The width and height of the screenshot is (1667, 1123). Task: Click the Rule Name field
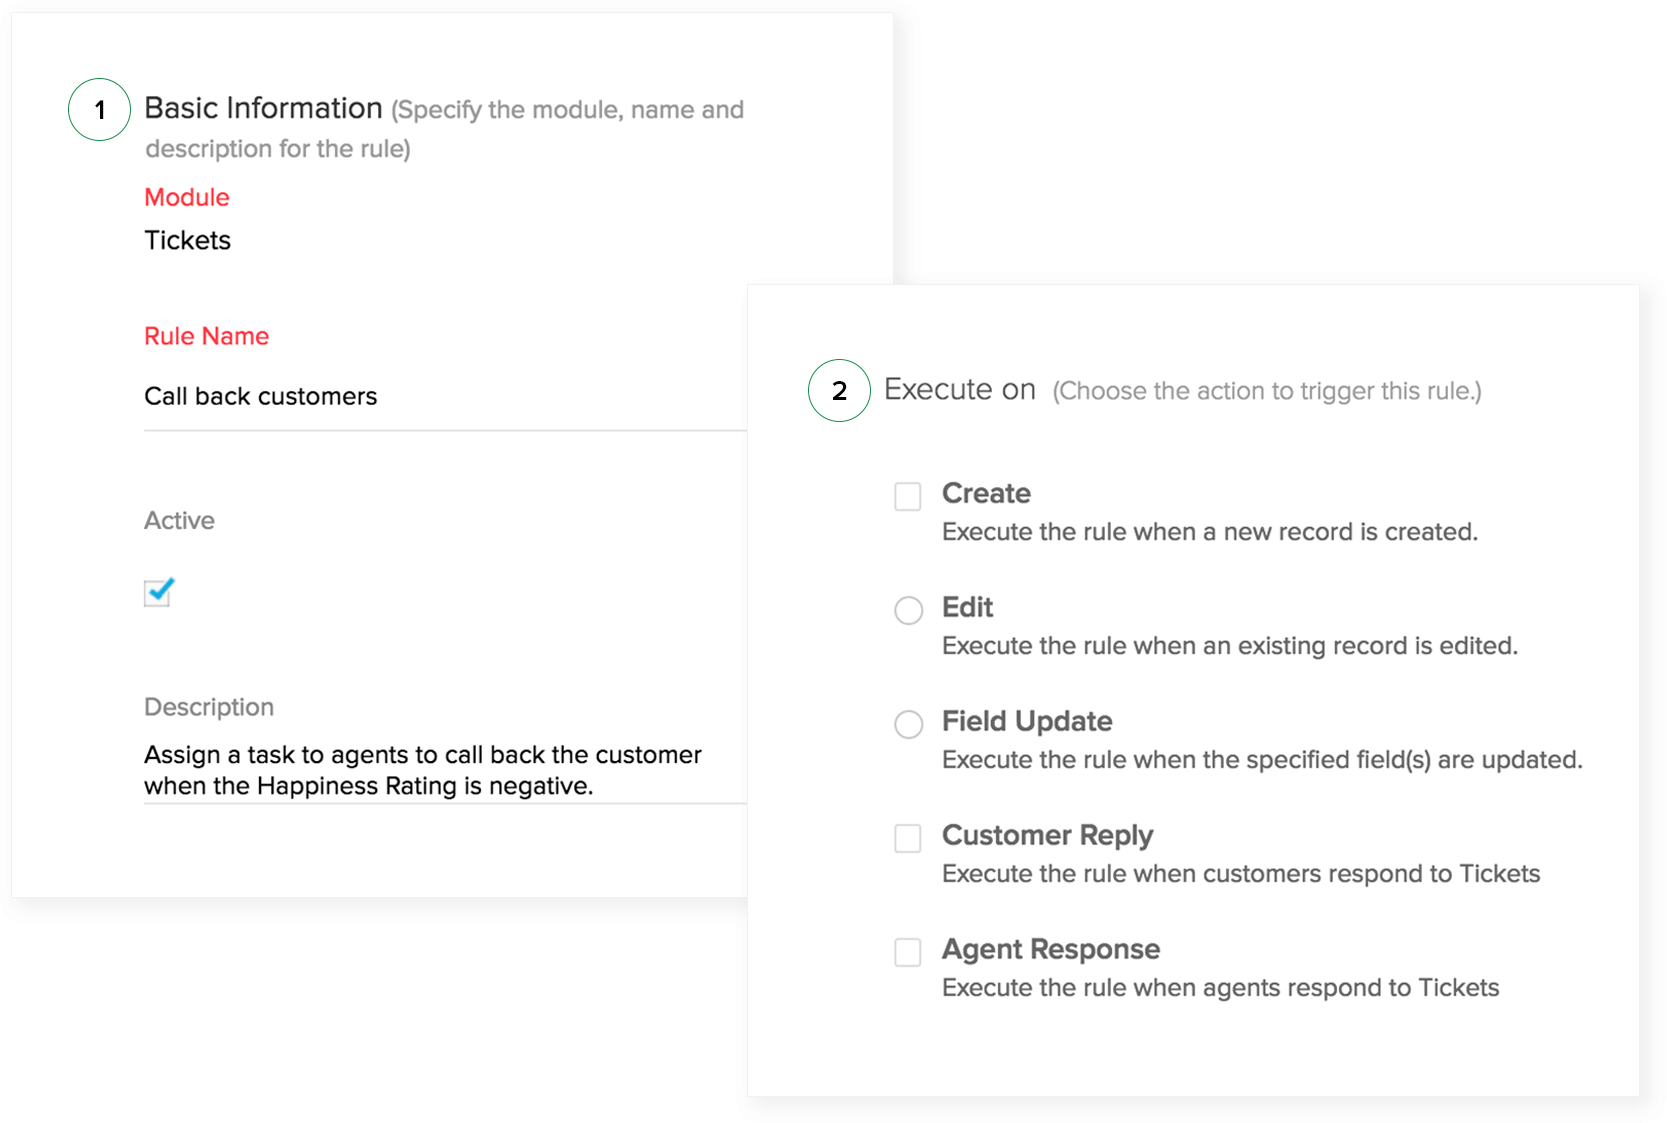pos(206,336)
